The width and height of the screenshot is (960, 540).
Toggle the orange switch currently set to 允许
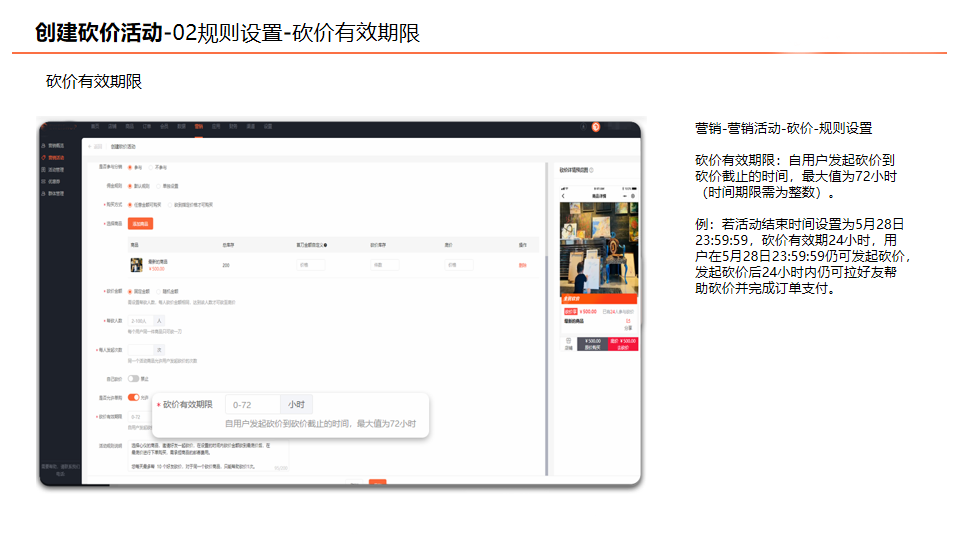pyautogui.click(x=133, y=397)
